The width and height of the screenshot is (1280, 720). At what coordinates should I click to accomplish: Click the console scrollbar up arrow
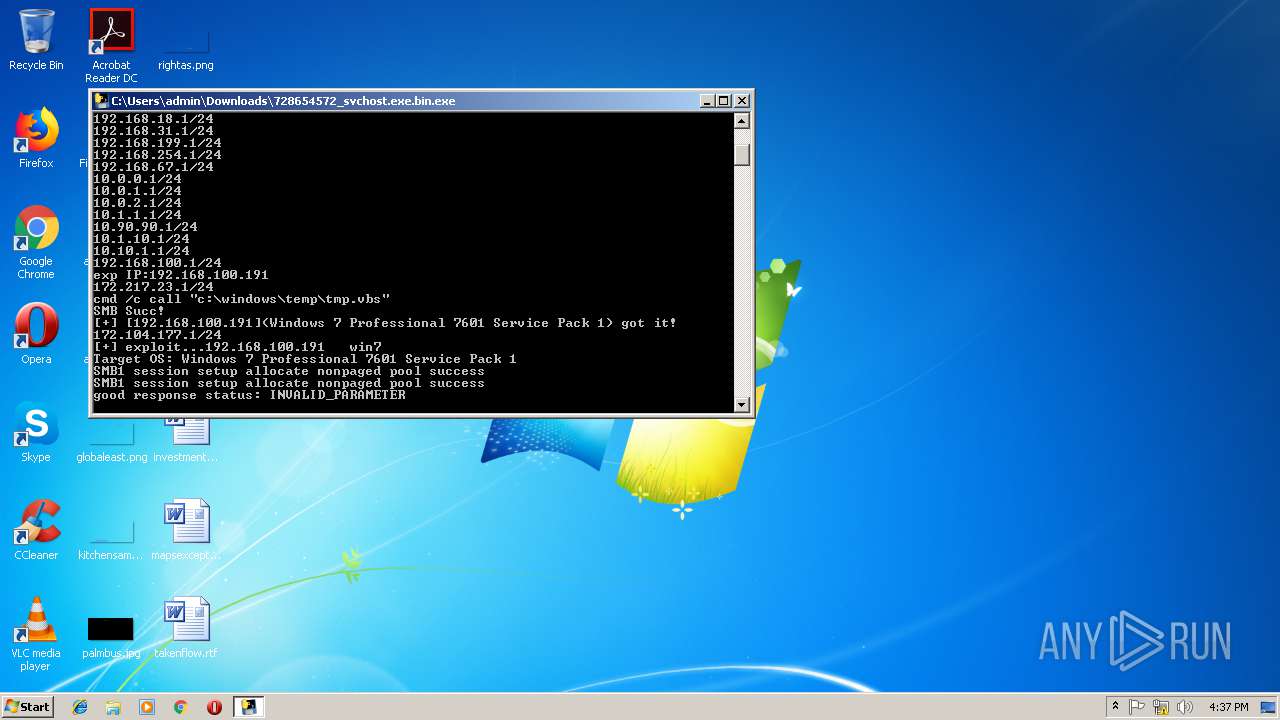pyautogui.click(x=741, y=121)
